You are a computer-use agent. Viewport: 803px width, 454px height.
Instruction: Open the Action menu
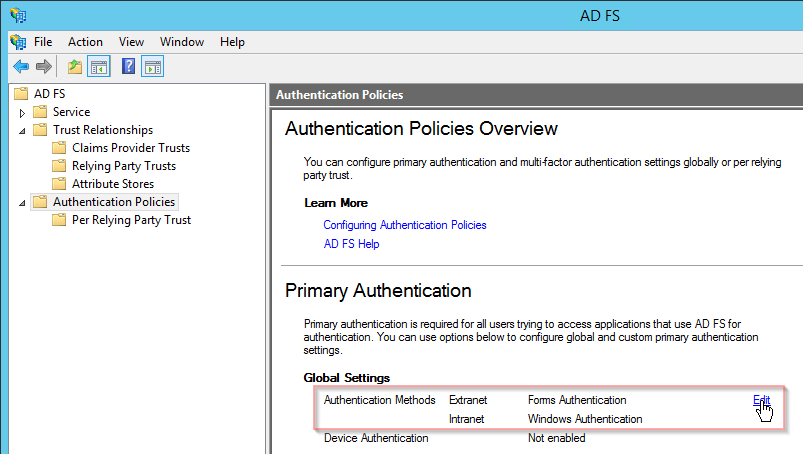[x=86, y=42]
